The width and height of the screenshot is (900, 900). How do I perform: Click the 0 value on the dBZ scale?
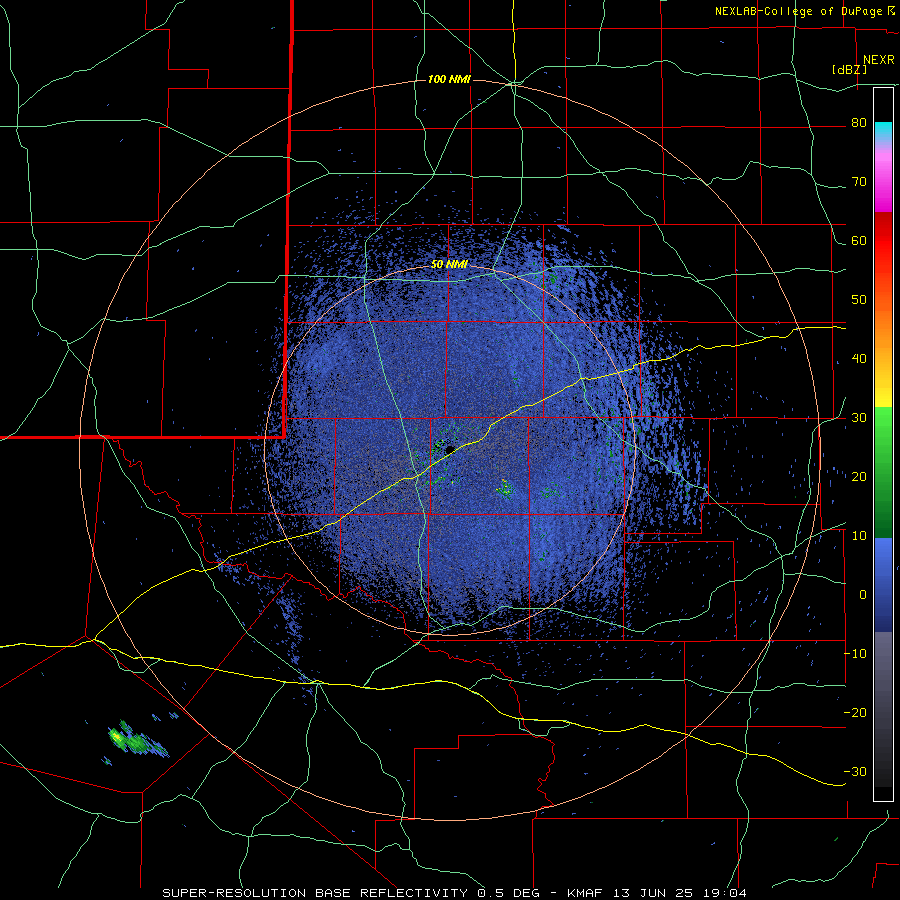point(863,595)
